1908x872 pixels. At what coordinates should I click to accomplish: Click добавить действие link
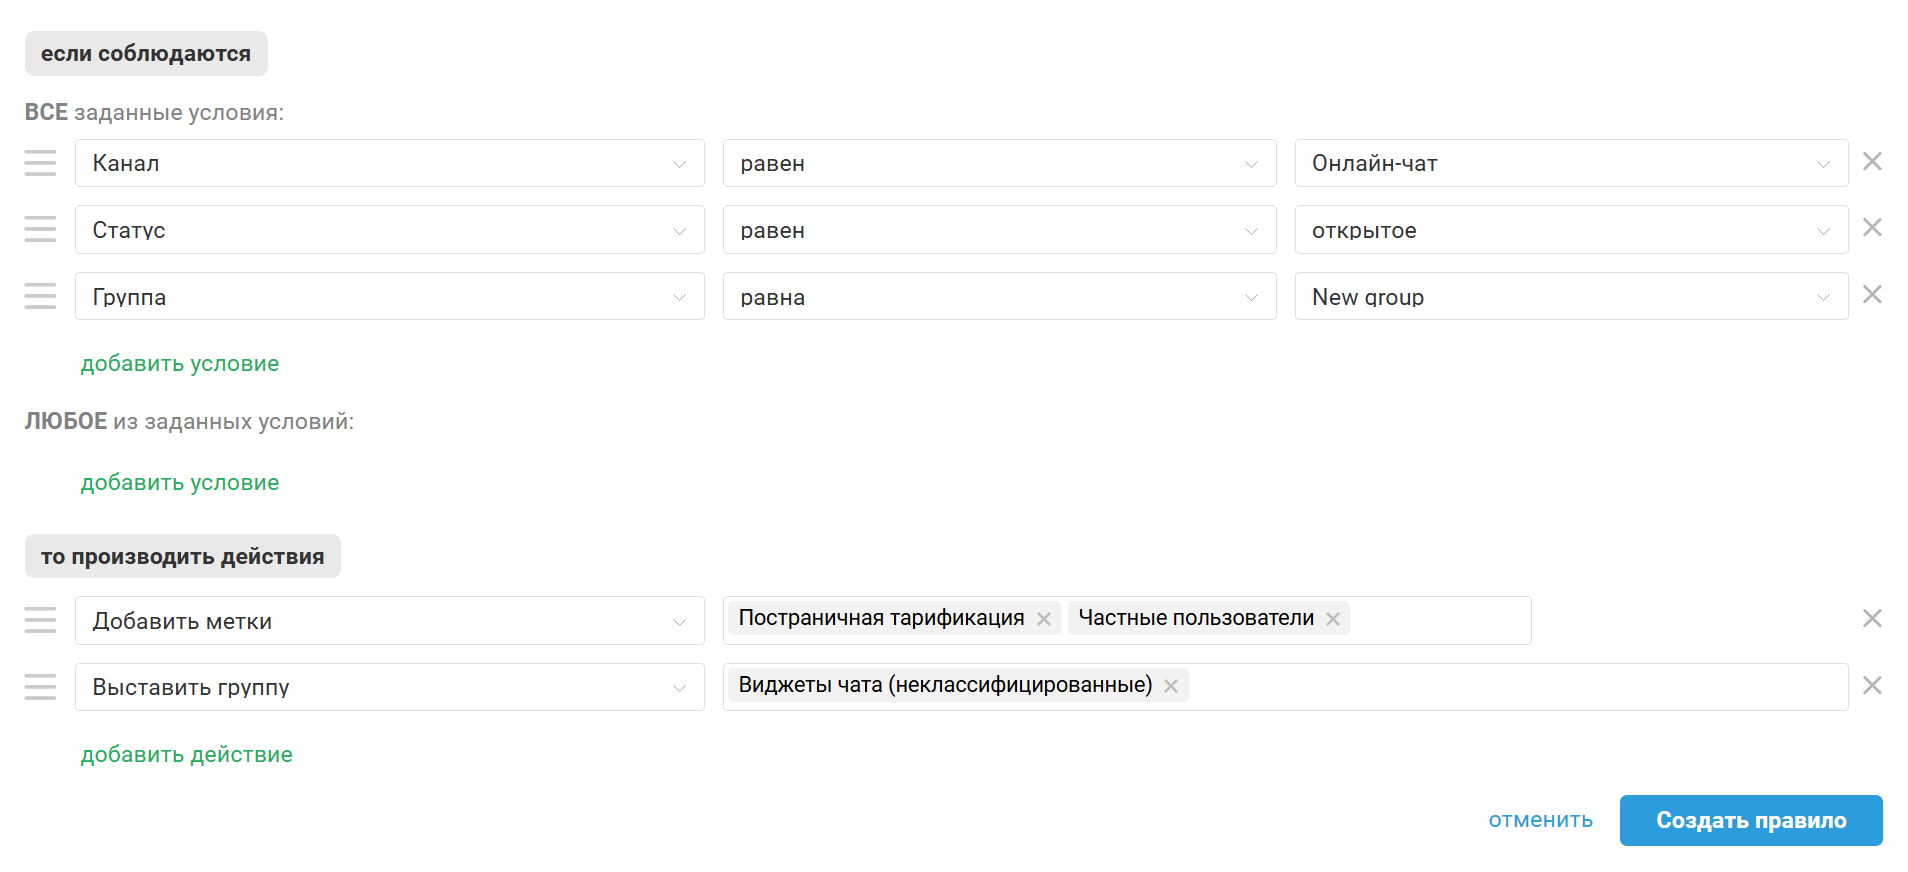click(187, 755)
